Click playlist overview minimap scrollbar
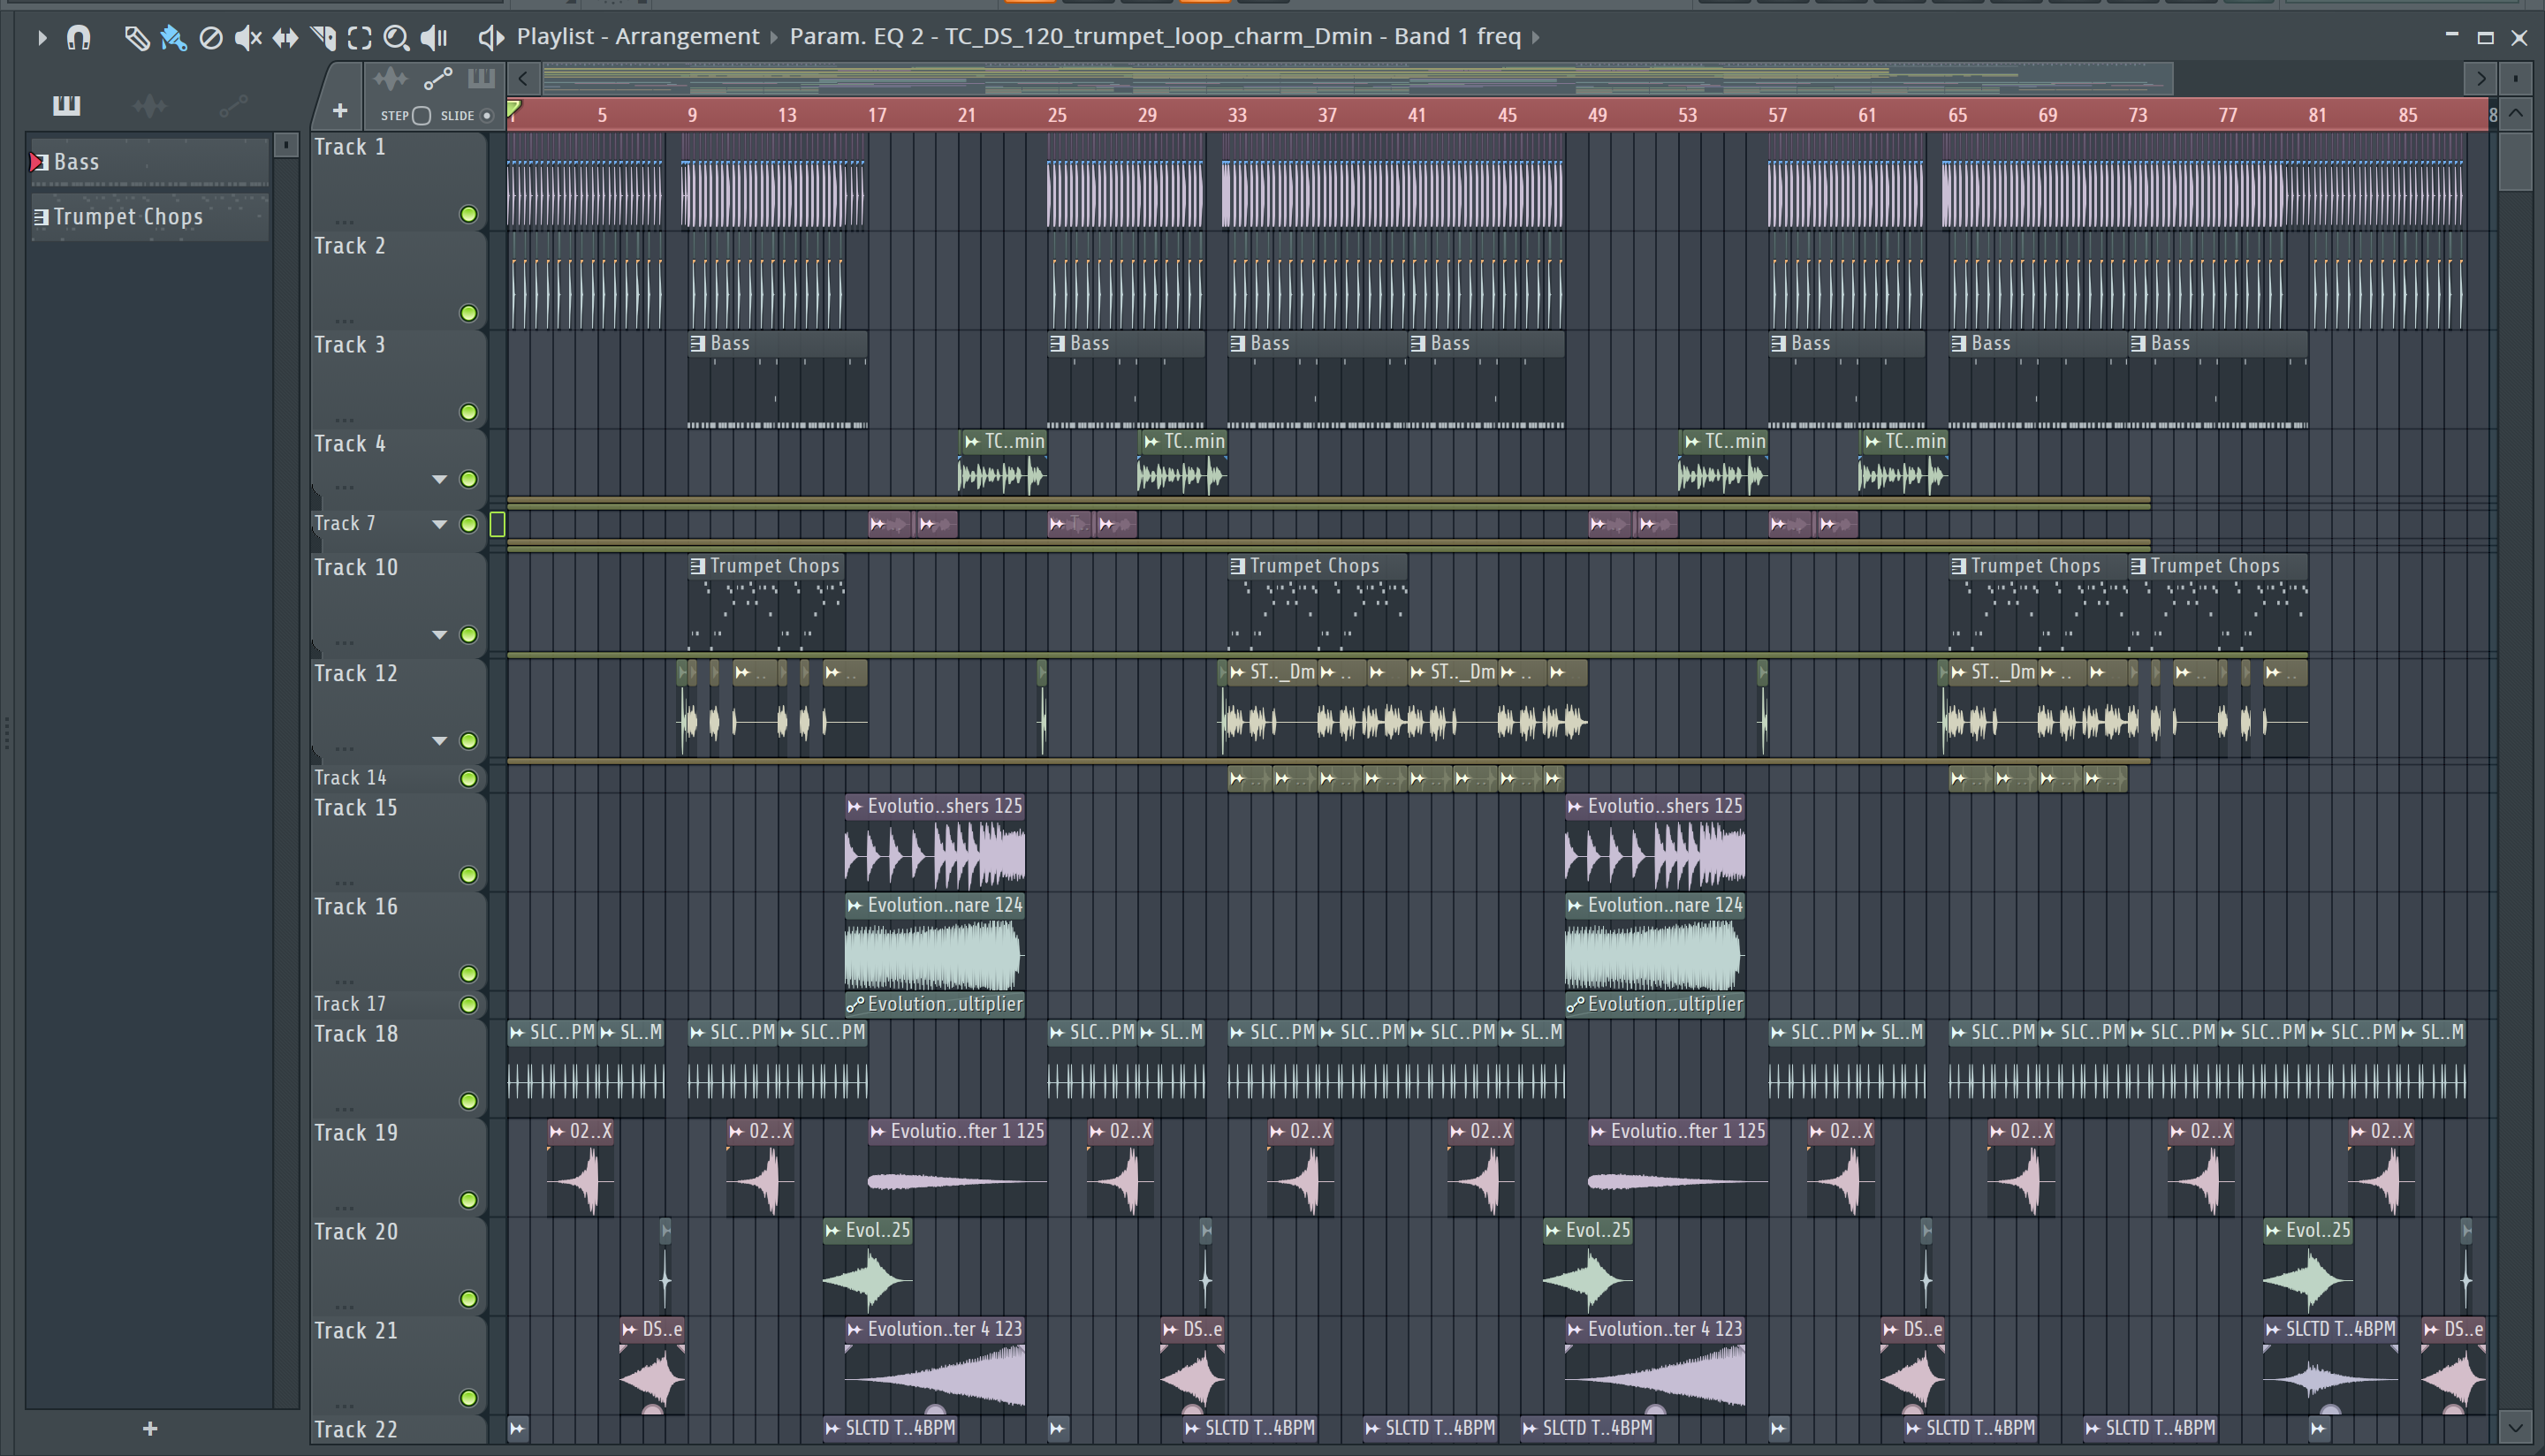This screenshot has width=2545, height=1456. [1357, 78]
